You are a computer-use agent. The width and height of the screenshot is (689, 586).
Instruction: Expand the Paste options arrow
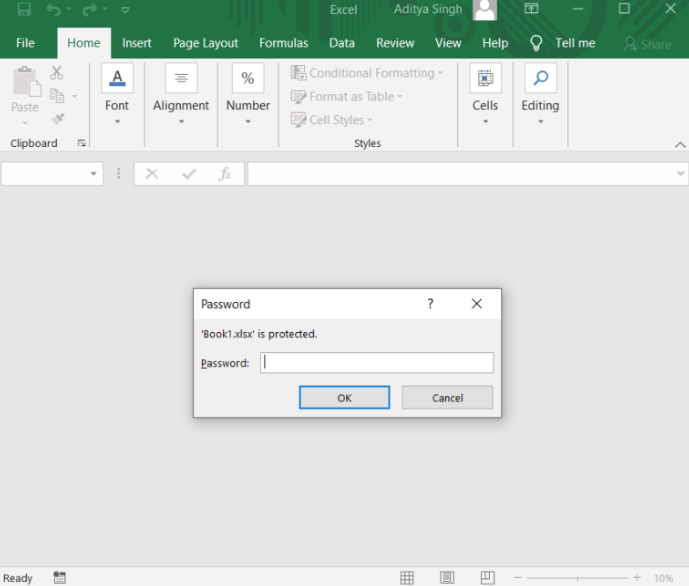[x=25, y=123]
